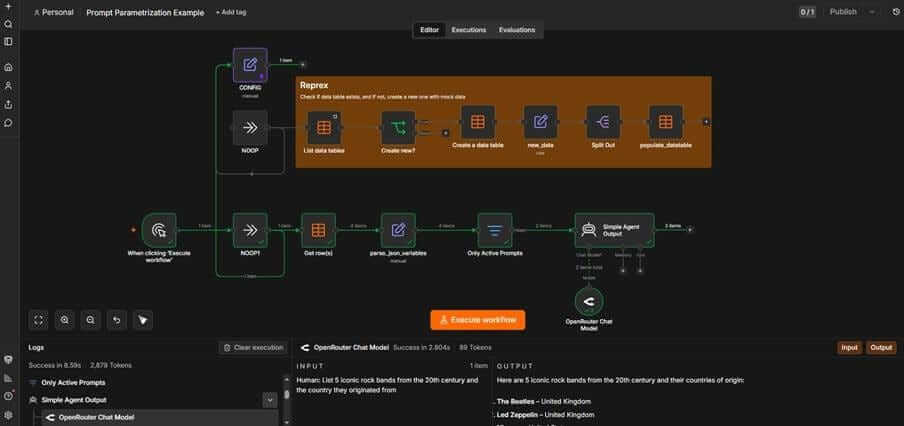The image size is (904, 426).
Task: Open the Home icon in left sidebar
Action: [x=8, y=67]
